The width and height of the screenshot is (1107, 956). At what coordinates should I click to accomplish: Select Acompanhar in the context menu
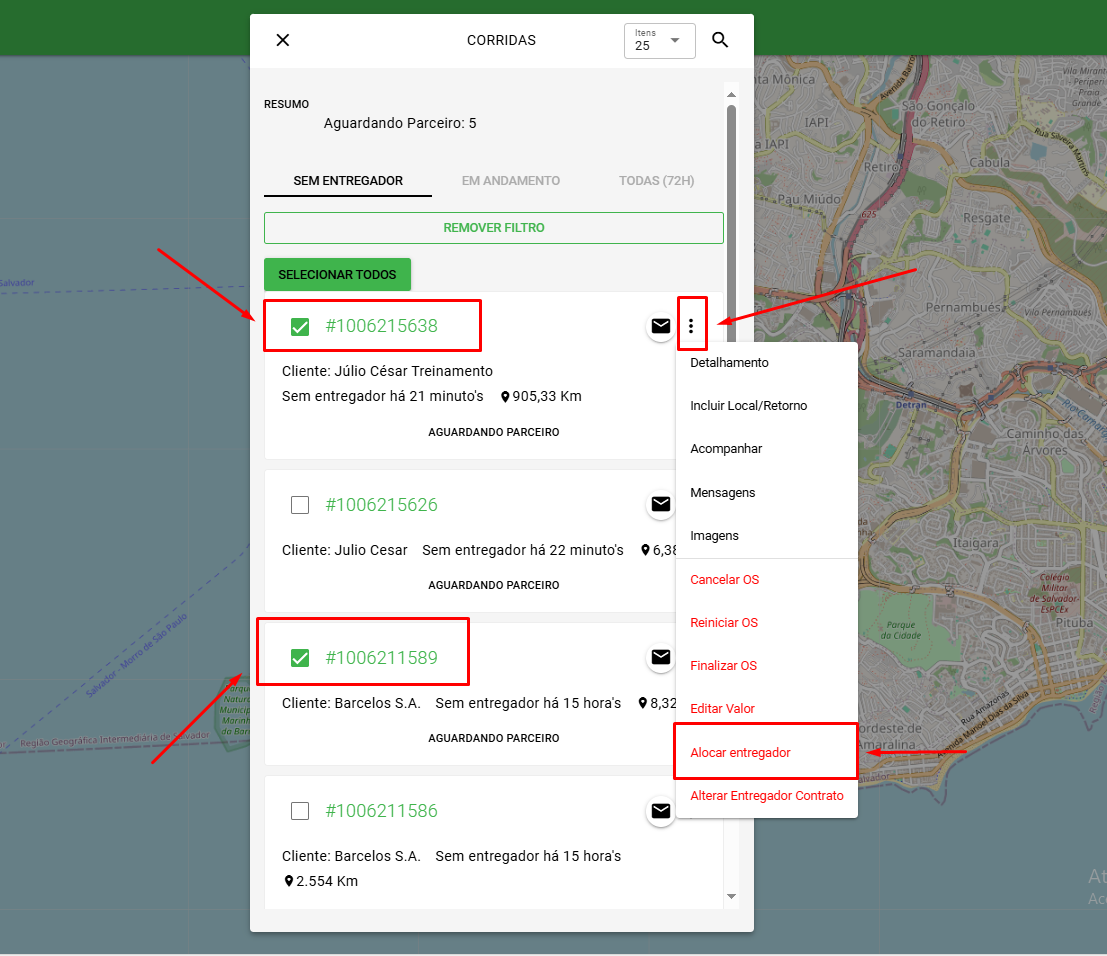pos(767,449)
